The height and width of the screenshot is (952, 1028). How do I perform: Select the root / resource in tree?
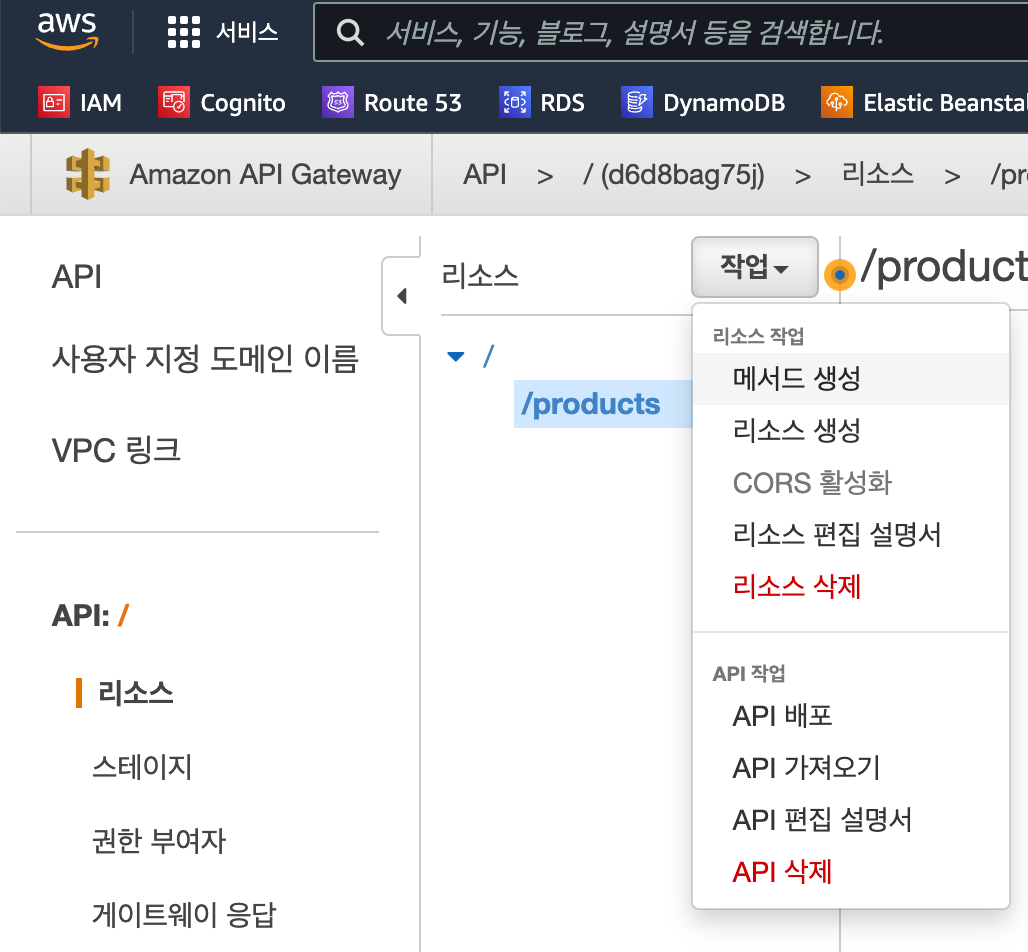tap(488, 357)
